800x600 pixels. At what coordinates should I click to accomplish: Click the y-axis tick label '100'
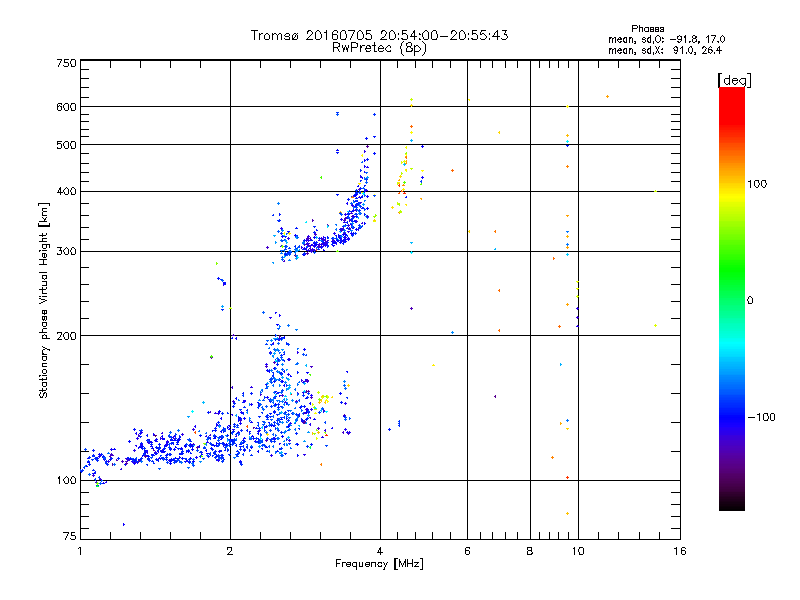click(x=67, y=480)
